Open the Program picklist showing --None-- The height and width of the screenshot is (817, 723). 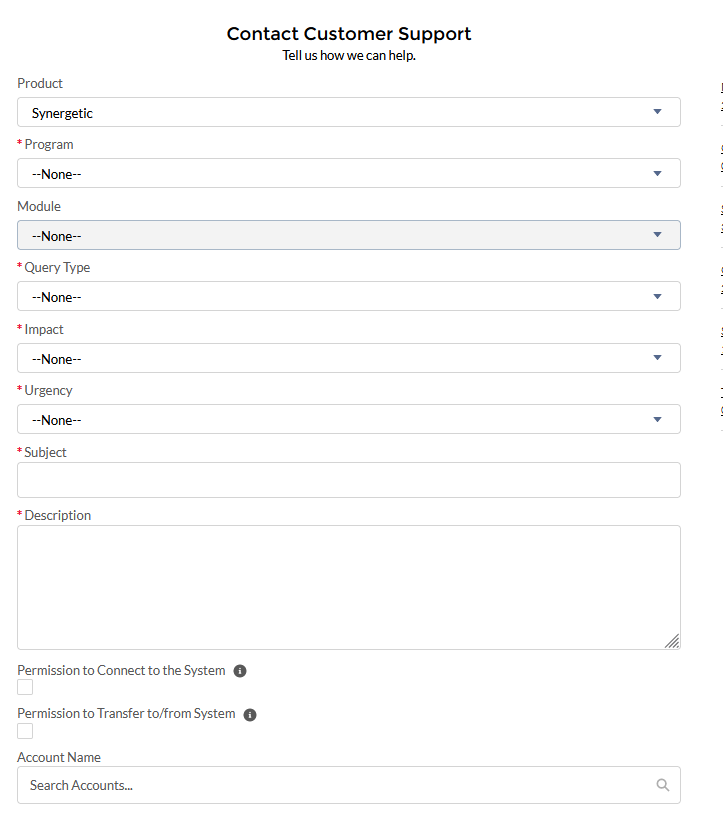348,173
